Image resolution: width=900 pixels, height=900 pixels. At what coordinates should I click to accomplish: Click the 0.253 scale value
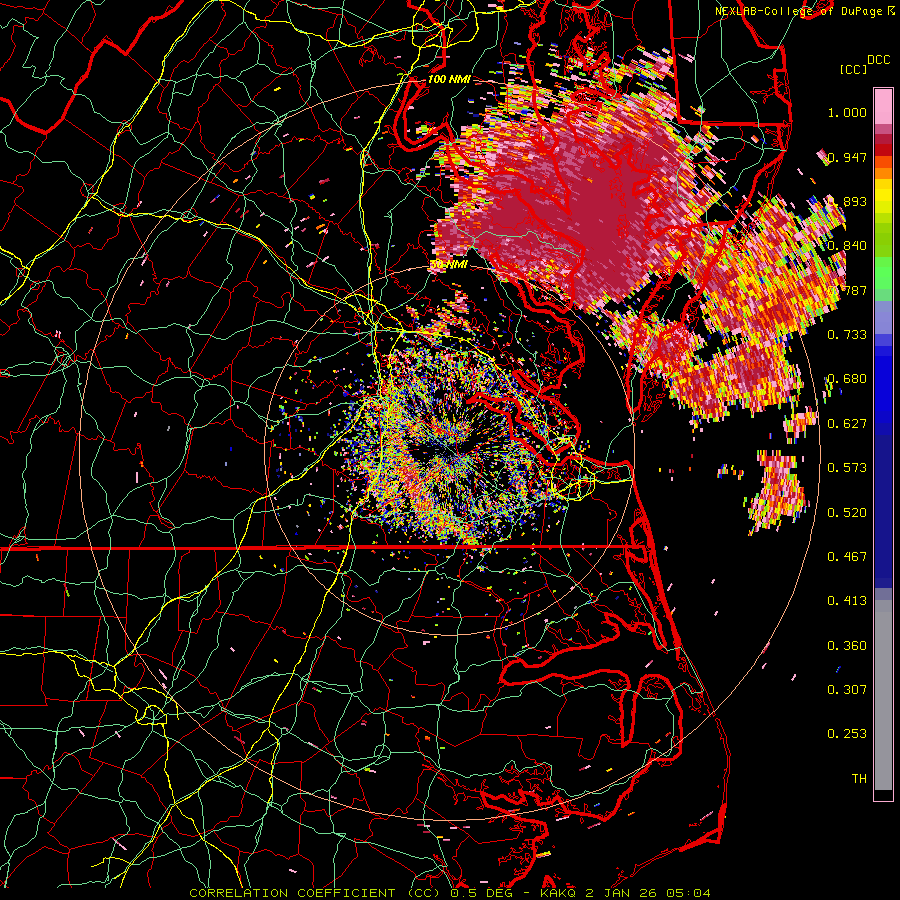(847, 734)
